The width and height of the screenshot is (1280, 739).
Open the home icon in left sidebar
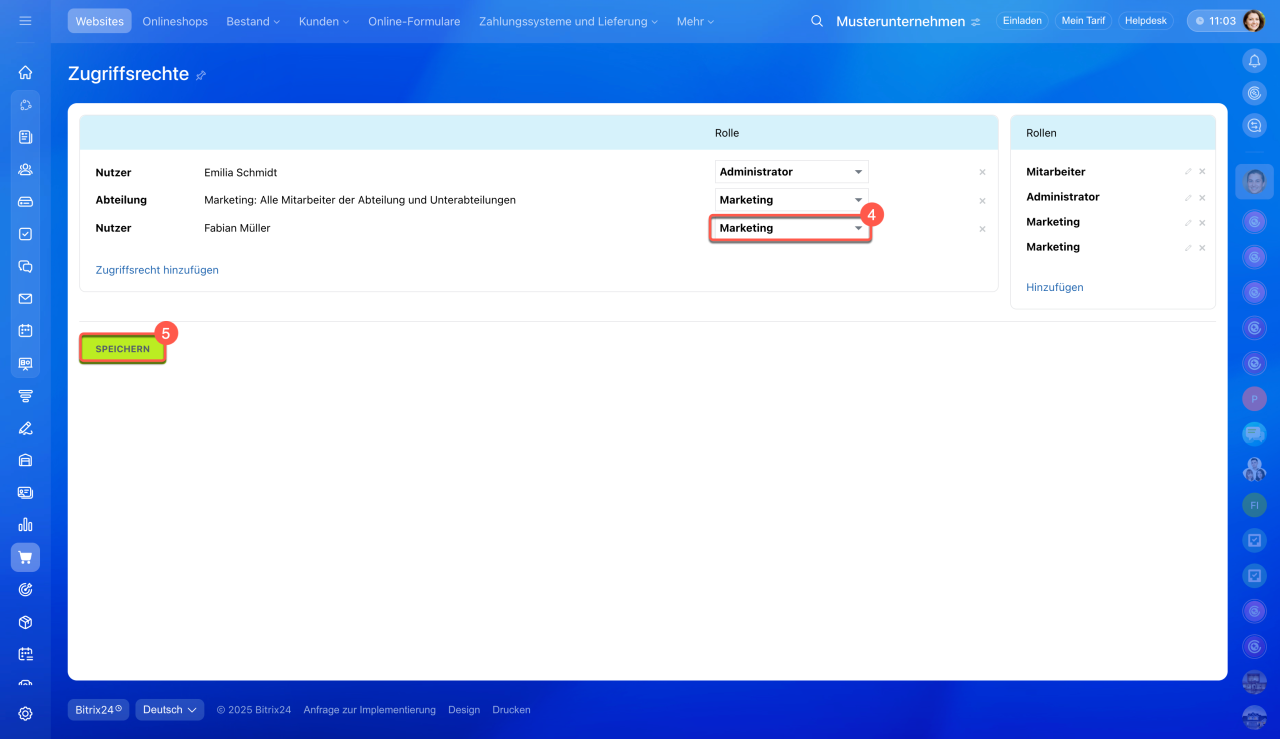(x=25, y=72)
